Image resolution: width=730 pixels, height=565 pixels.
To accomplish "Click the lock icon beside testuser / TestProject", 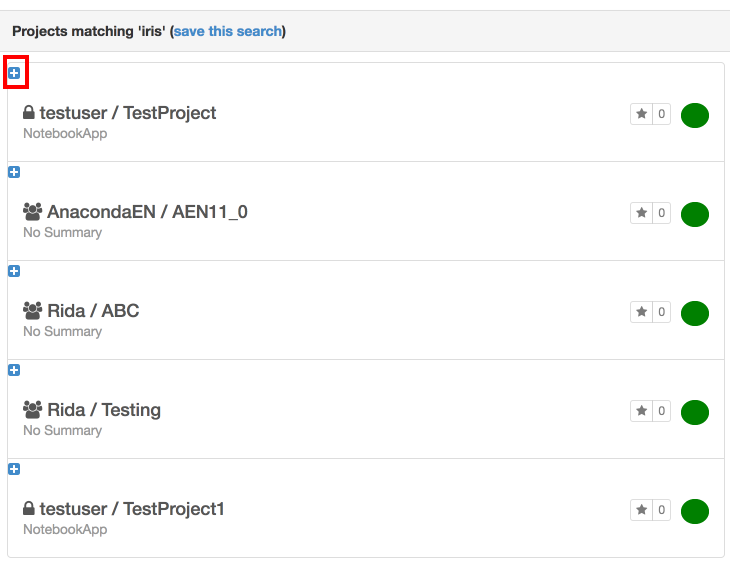I will [x=29, y=113].
